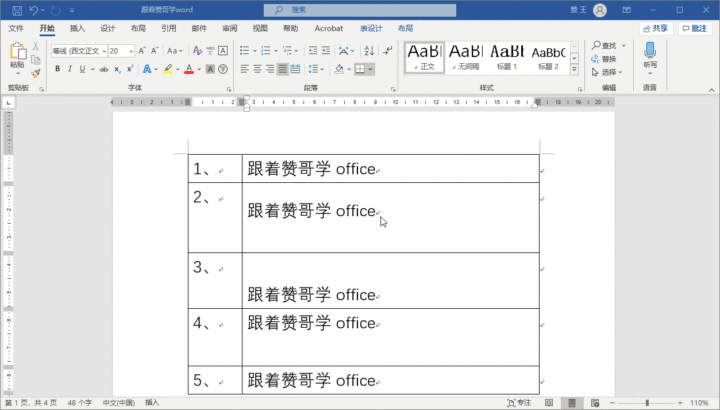Viewport: 720px width, 410px height.
Task: Expand the font color dropdown arrow
Action: click(199, 69)
